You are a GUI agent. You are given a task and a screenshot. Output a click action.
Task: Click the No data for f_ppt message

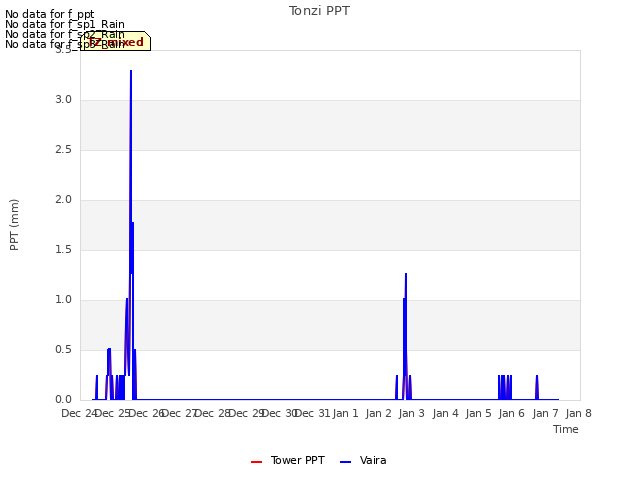coord(49,14)
